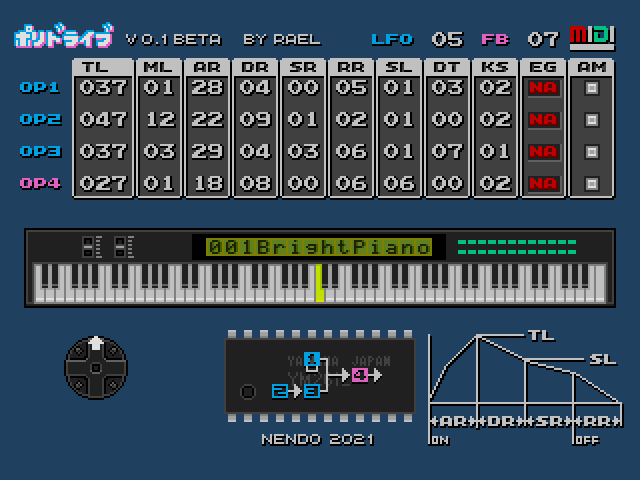The image size is (640, 480).
Task: Click the FB feedback value 07
Action: click(543, 39)
